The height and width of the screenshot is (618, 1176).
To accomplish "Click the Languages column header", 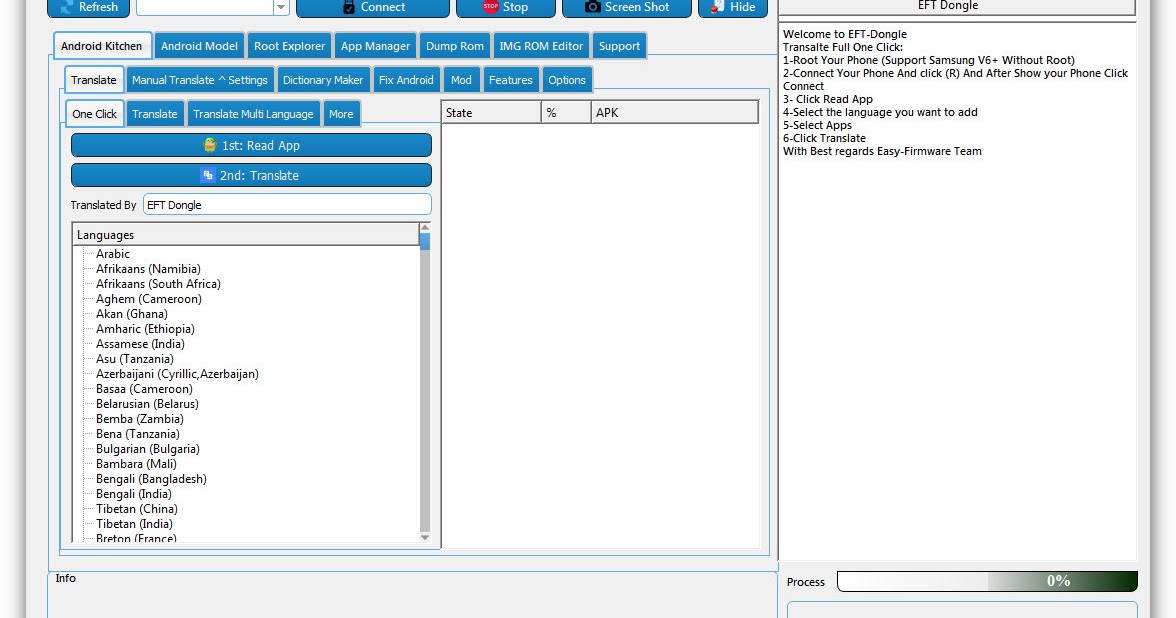I will [245, 235].
